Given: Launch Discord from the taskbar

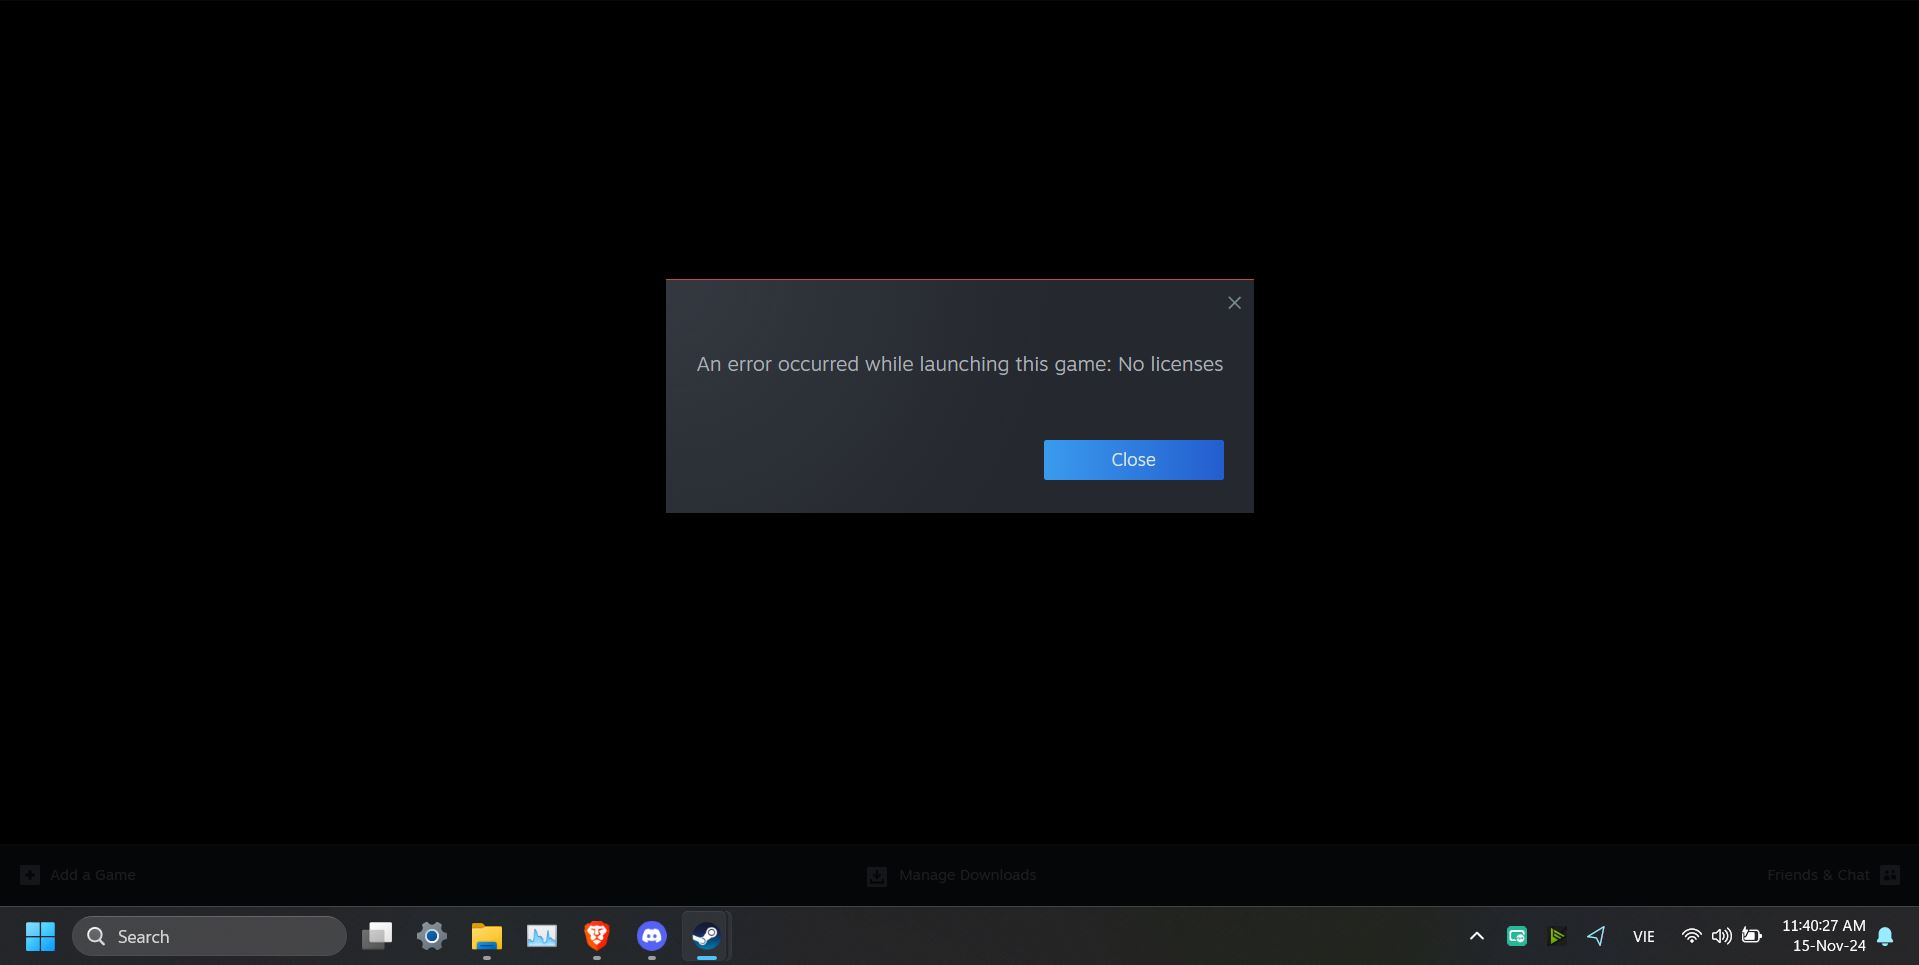Looking at the screenshot, I should click(x=651, y=936).
